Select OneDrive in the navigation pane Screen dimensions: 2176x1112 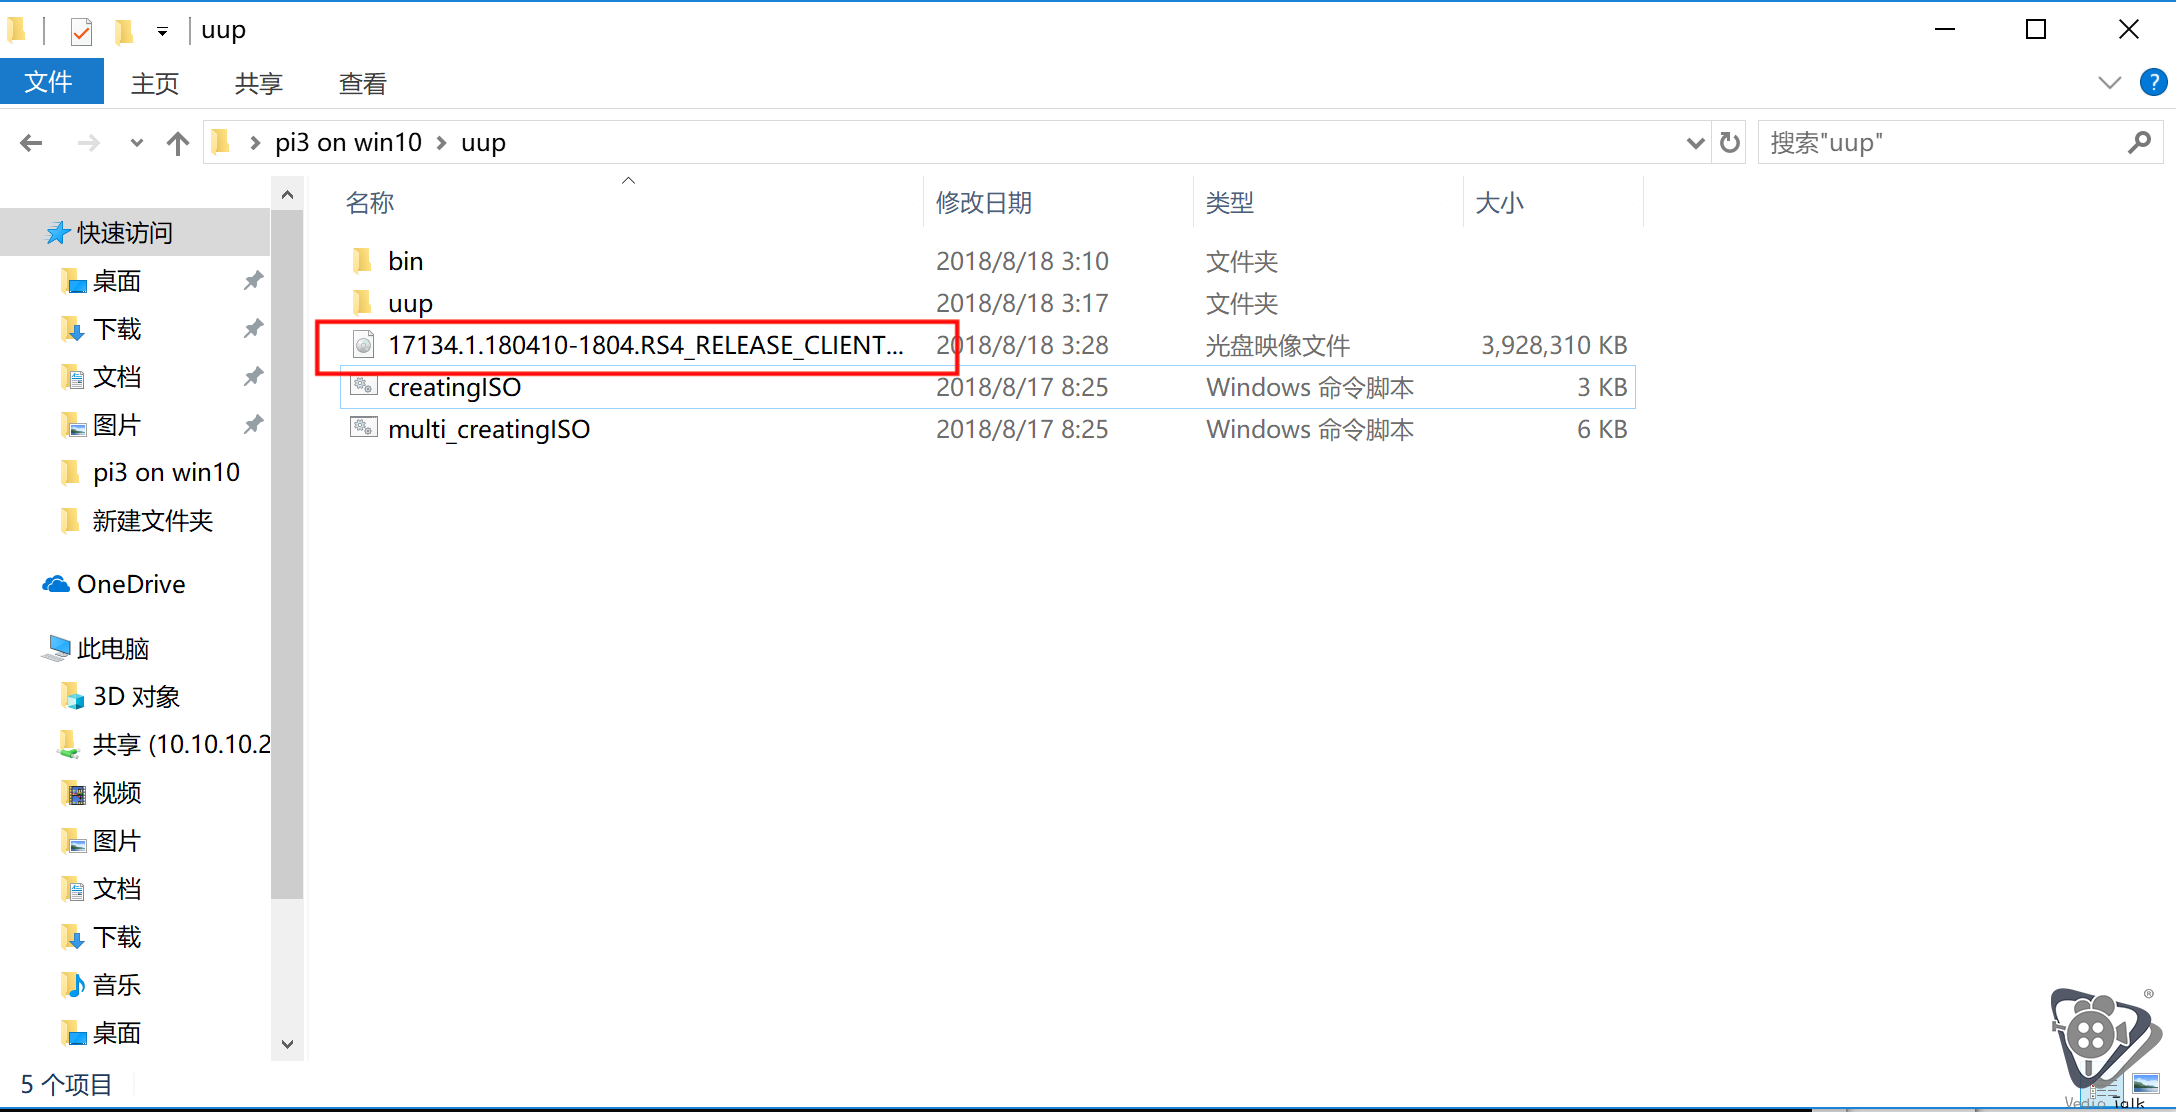(131, 584)
